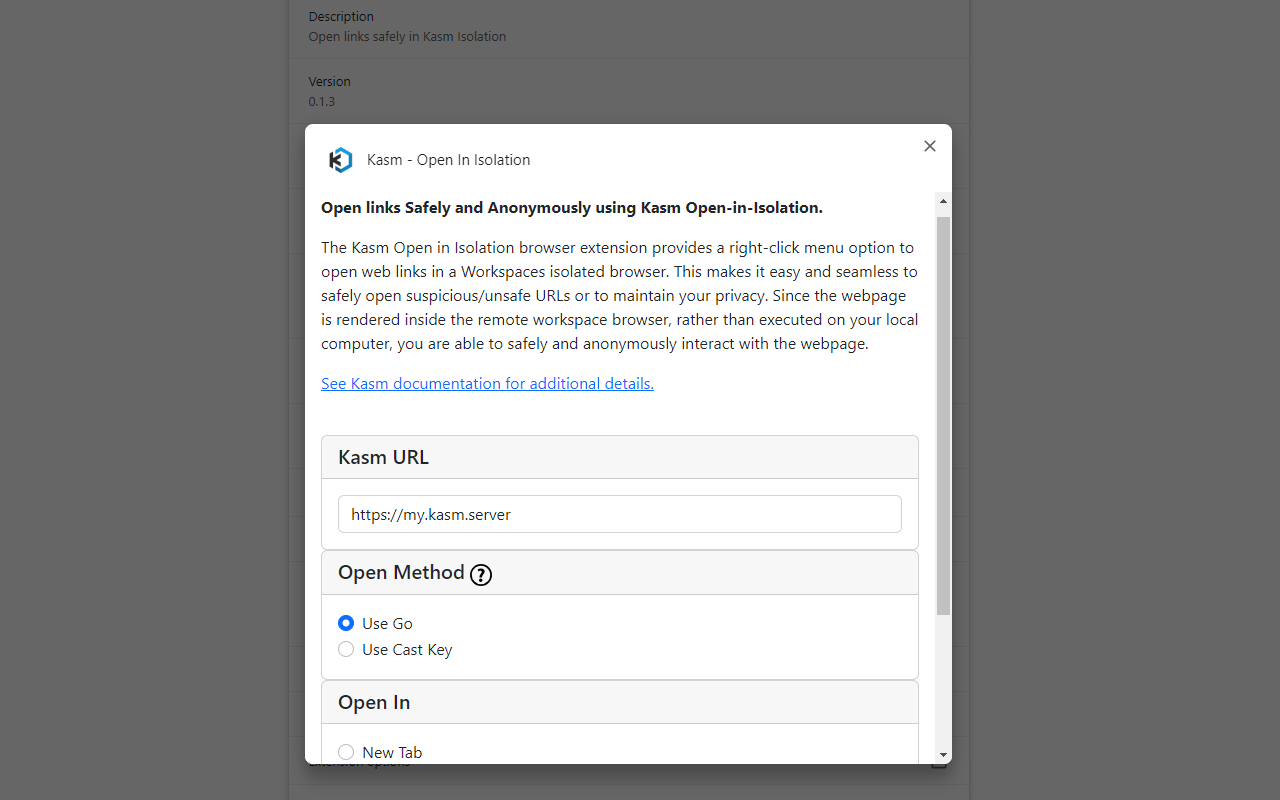Select the Use Go radio option

[346, 623]
